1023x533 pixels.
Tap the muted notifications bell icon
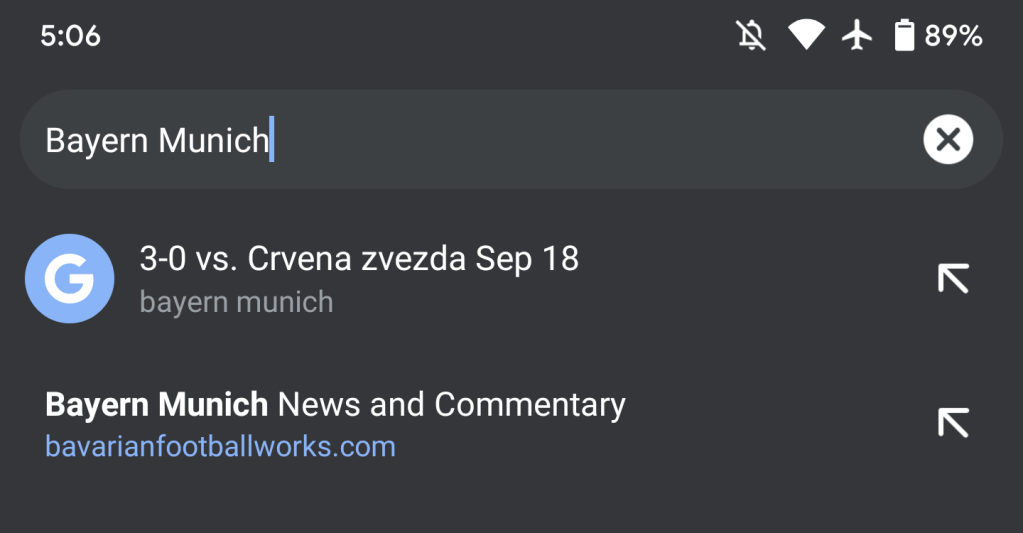pyautogui.click(x=751, y=37)
